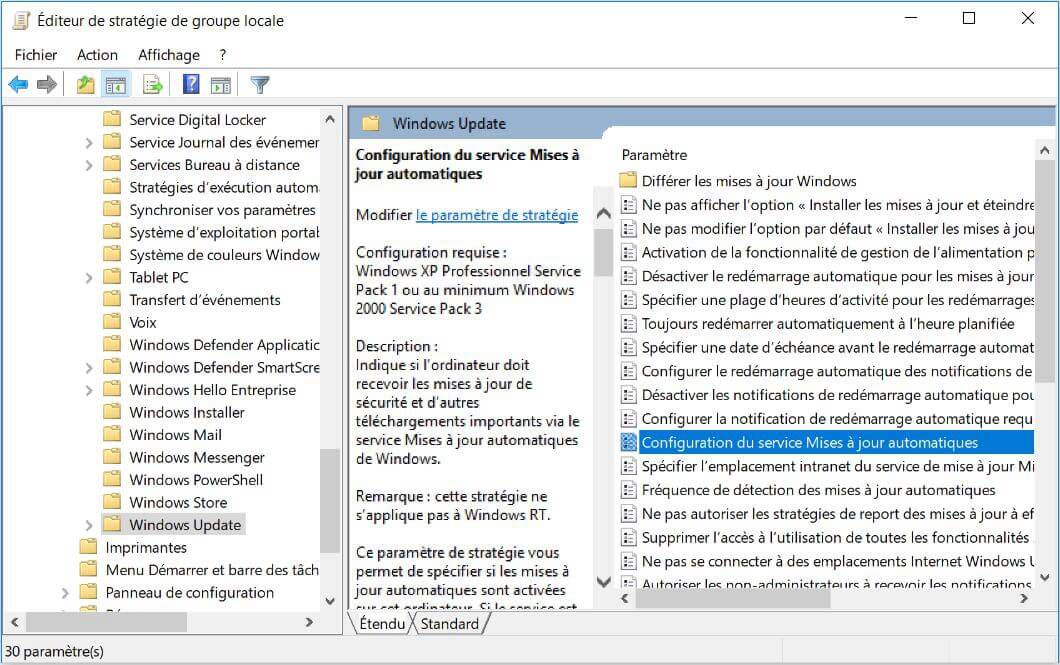Open the Action menu
The image size is (1060, 665).
point(97,55)
